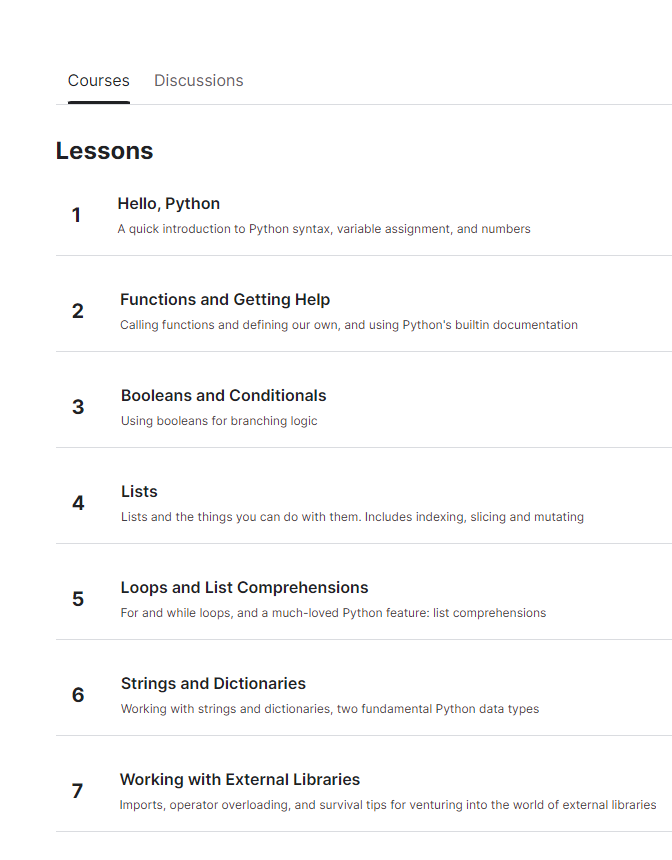672x860 pixels.
Task: Click the number 1 beside Hello, Python
Action: click(77, 214)
